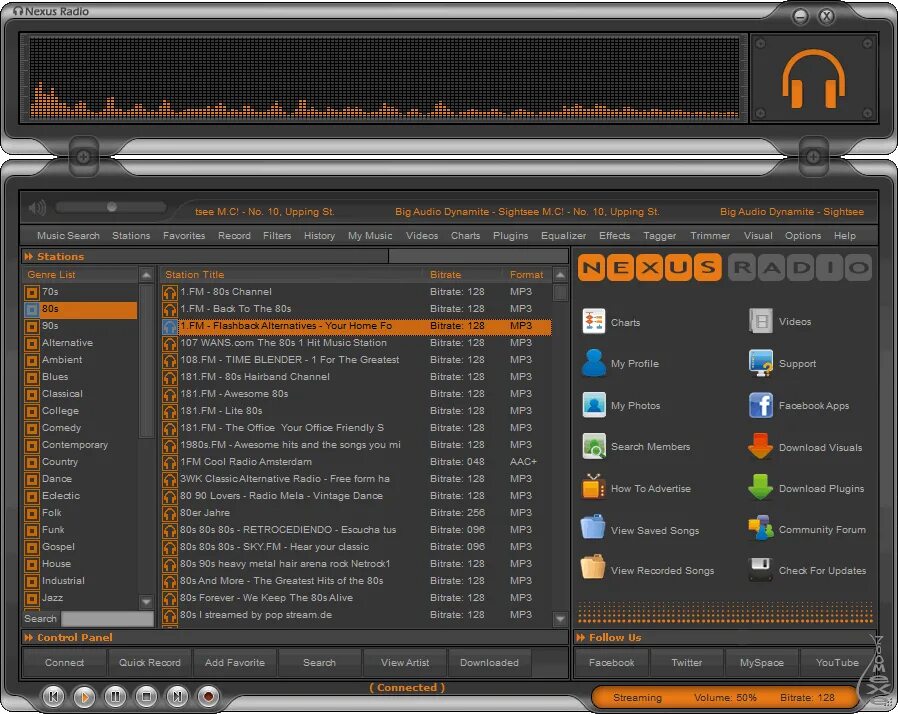Image resolution: width=898 pixels, height=714 pixels.
Task: Click How To Advertise TV icon
Action: 593,487
